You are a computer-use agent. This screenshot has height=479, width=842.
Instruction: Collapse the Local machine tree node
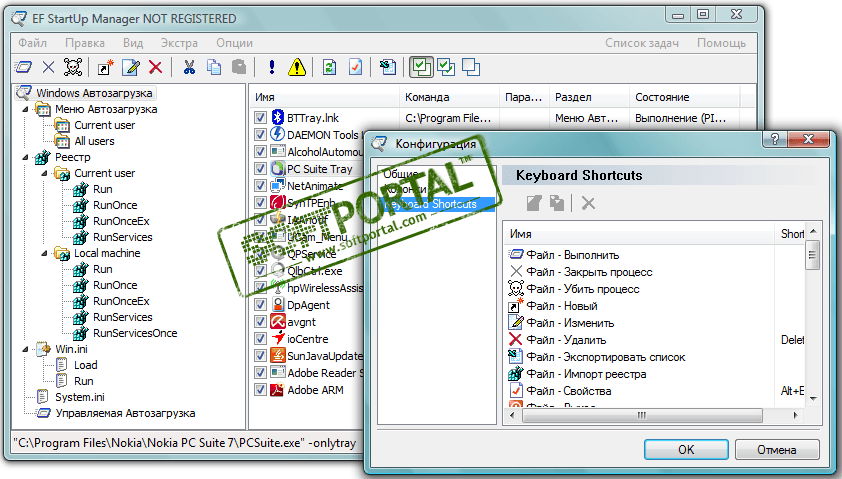(x=45, y=253)
